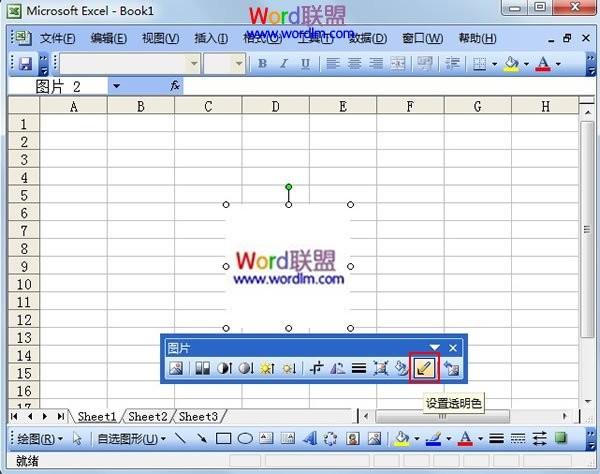Apply yellow Fill Color in Formatting toolbar
Screen dimensions: 600x474
[512, 64]
